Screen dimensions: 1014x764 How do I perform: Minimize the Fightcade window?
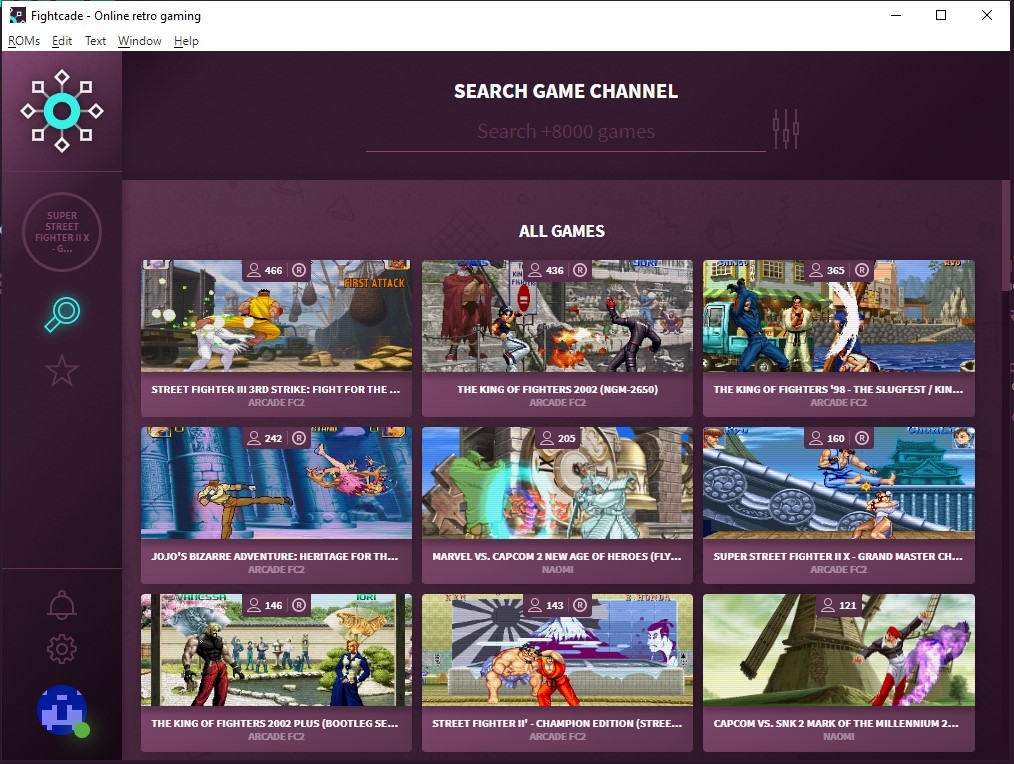896,16
